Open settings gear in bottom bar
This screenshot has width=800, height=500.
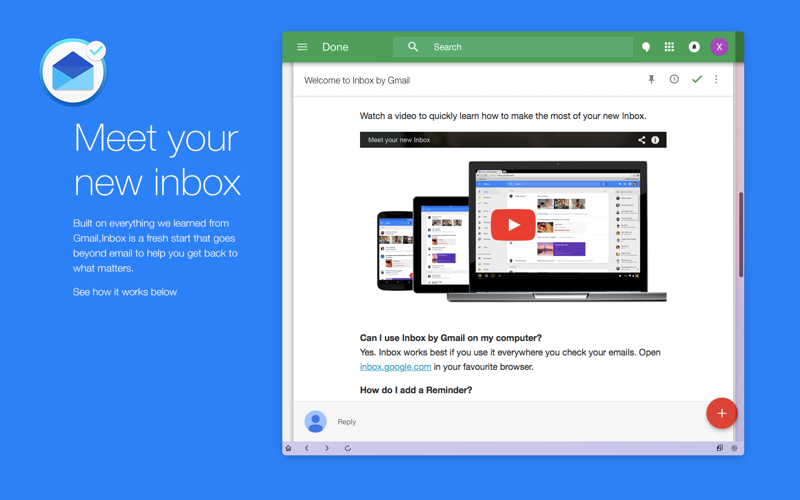(734, 448)
